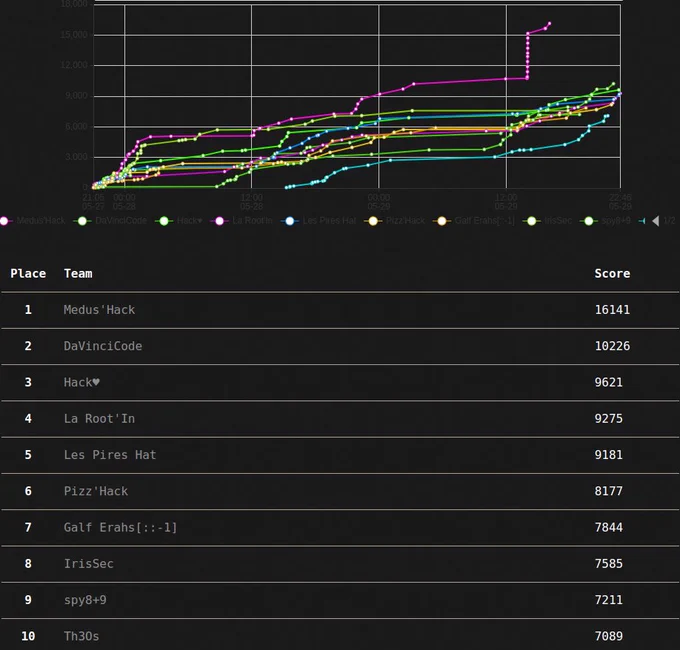This screenshot has width=680, height=650.
Task: Open the Th30s team entry
Action: [x=82, y=636]
